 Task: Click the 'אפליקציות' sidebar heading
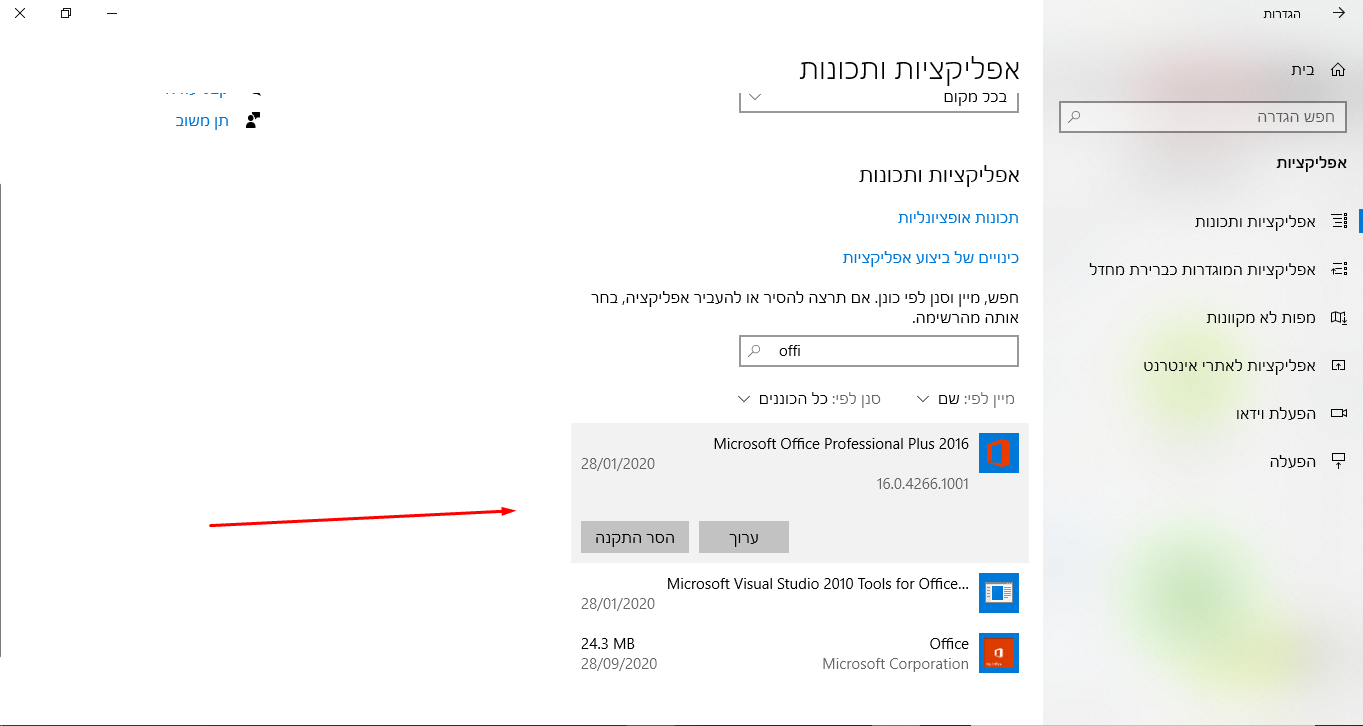[x=1312, y=162]
